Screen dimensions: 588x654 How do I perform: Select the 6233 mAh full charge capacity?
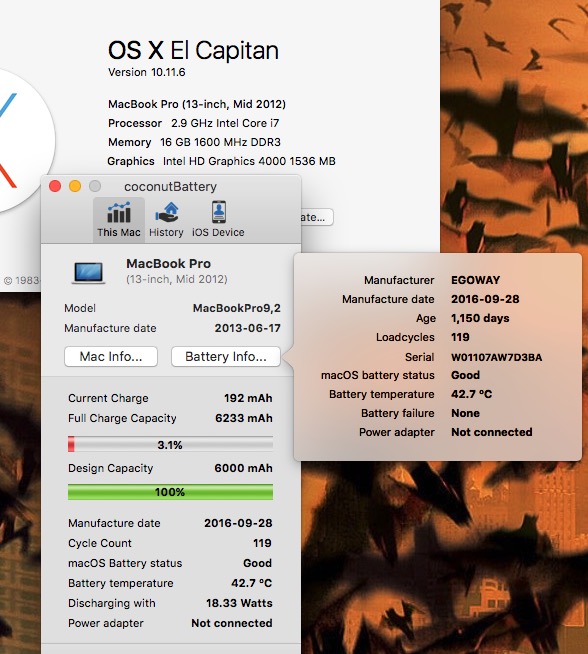tap(244, 418)
